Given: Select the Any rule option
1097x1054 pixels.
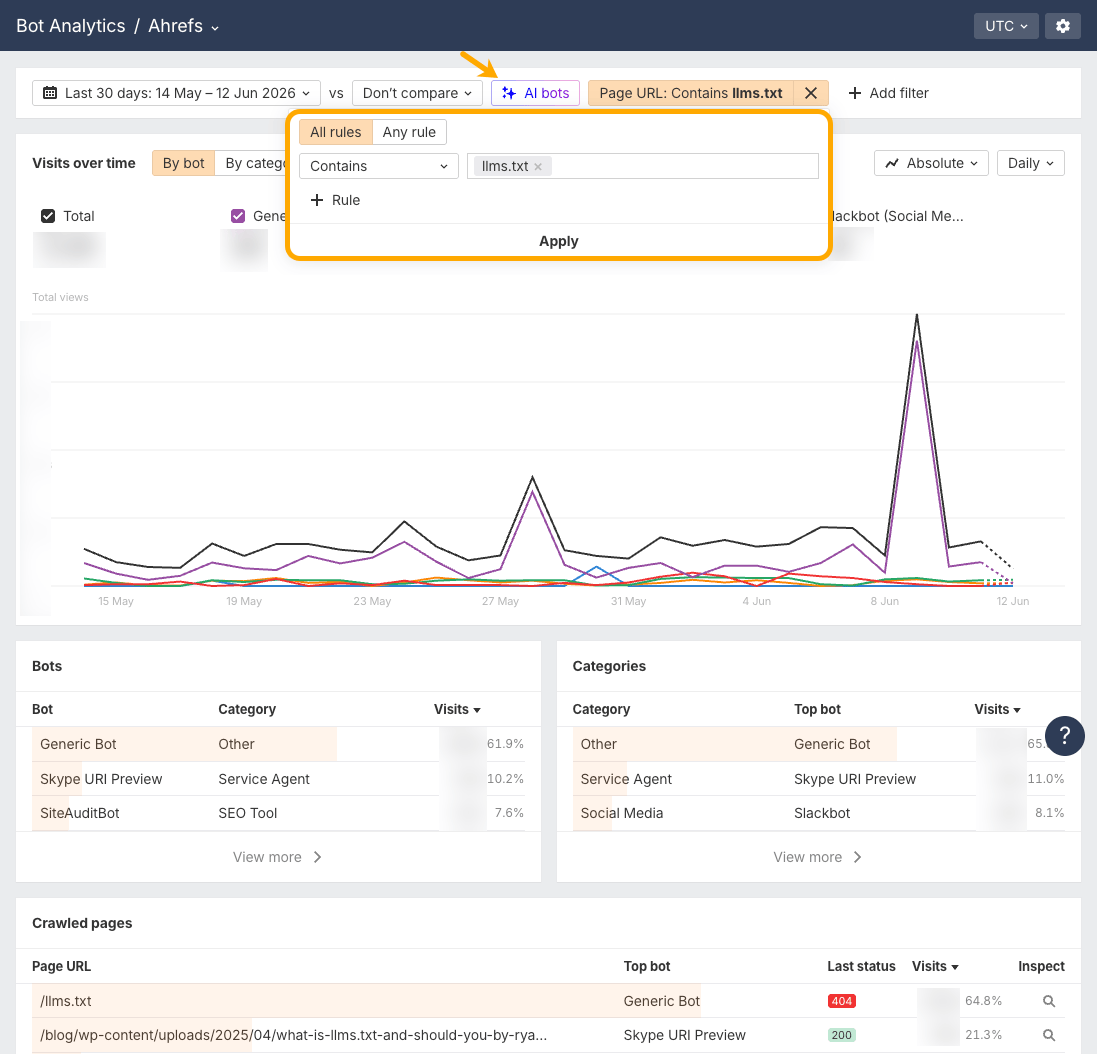Looking at the screenshot, I should (x=409, y=132).
